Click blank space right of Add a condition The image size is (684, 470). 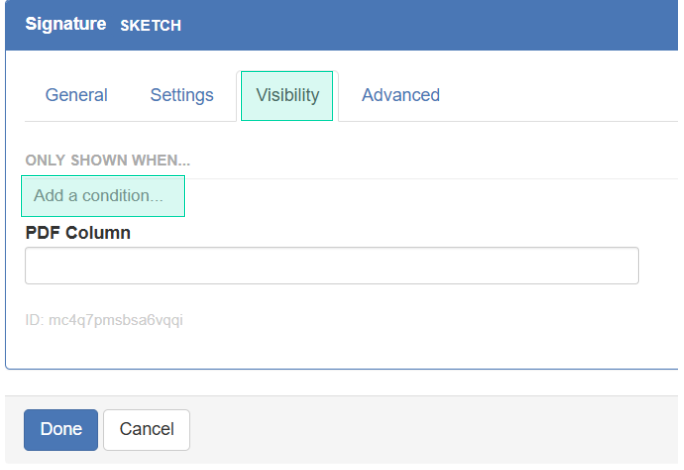point(420,196)
